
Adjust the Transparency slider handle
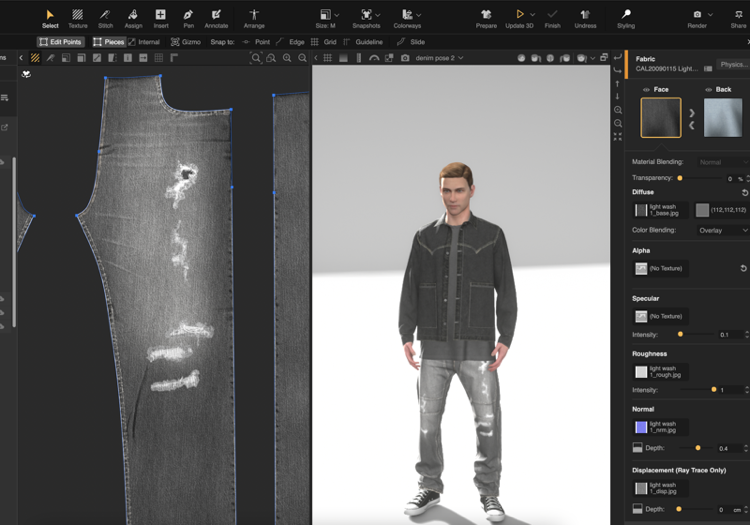coord(680,178)
